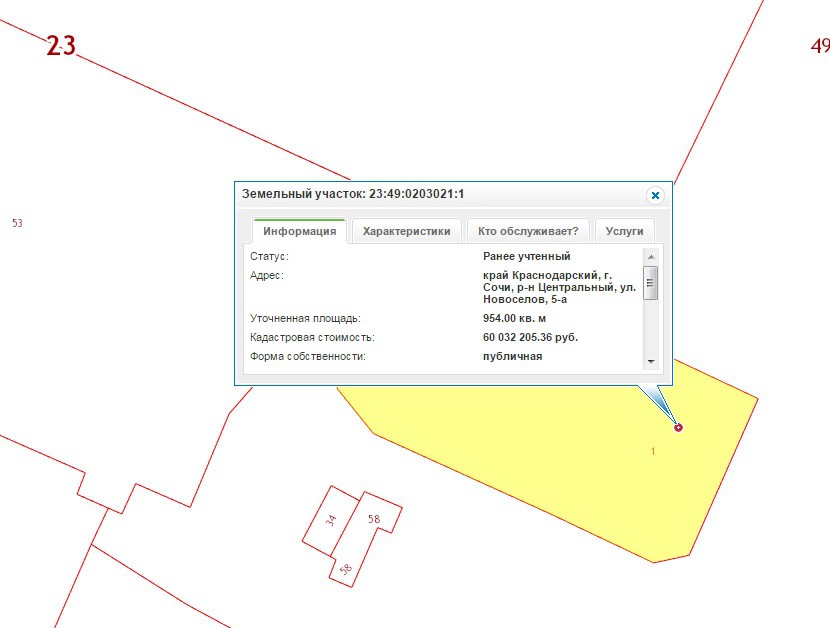Select the Кто обслуживает? tab
Screen dimensions: 830x628
click(528, 231)
